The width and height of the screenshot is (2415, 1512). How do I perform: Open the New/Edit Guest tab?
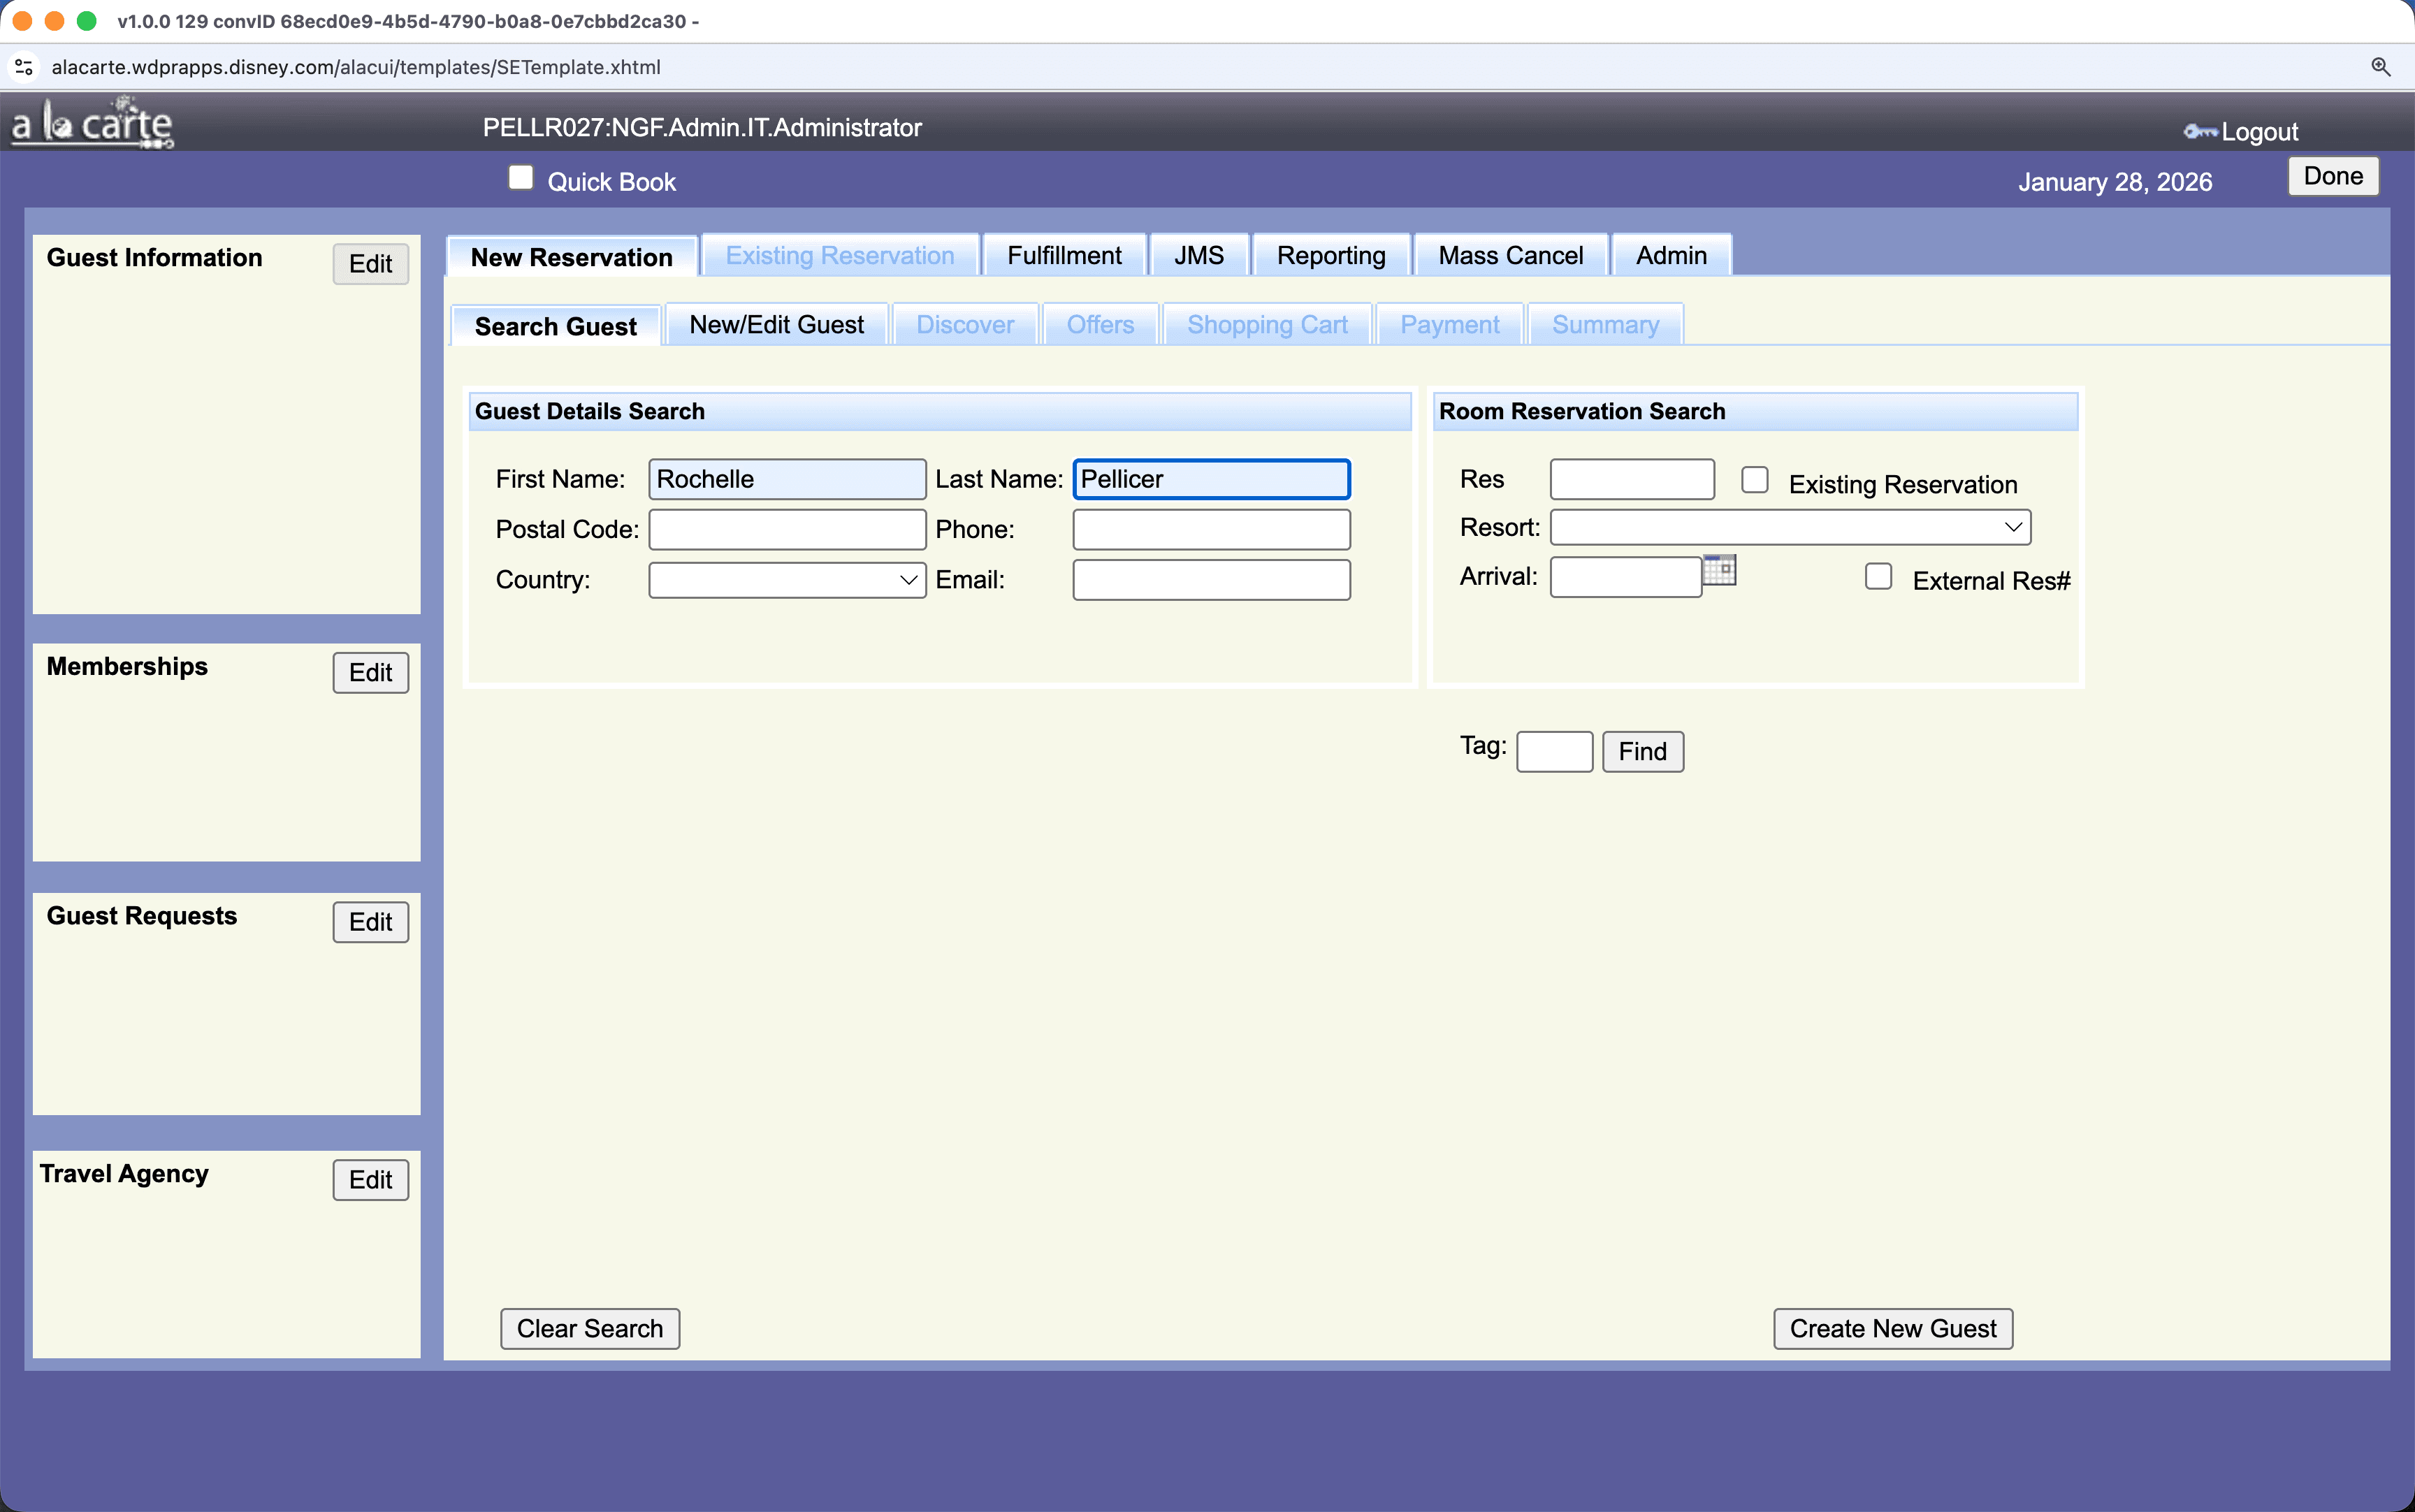pos(776,325)
